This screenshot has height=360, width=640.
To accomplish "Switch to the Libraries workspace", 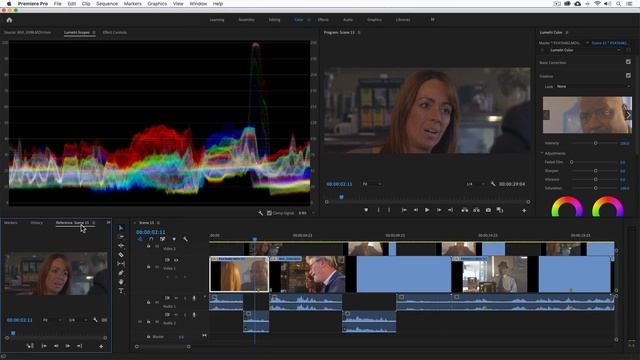I will coord(403,20).
